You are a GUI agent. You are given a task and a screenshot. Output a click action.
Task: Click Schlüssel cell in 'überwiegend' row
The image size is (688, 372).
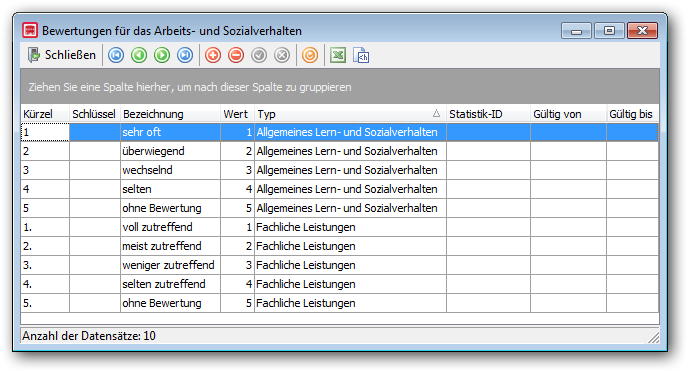click(95, 151)
